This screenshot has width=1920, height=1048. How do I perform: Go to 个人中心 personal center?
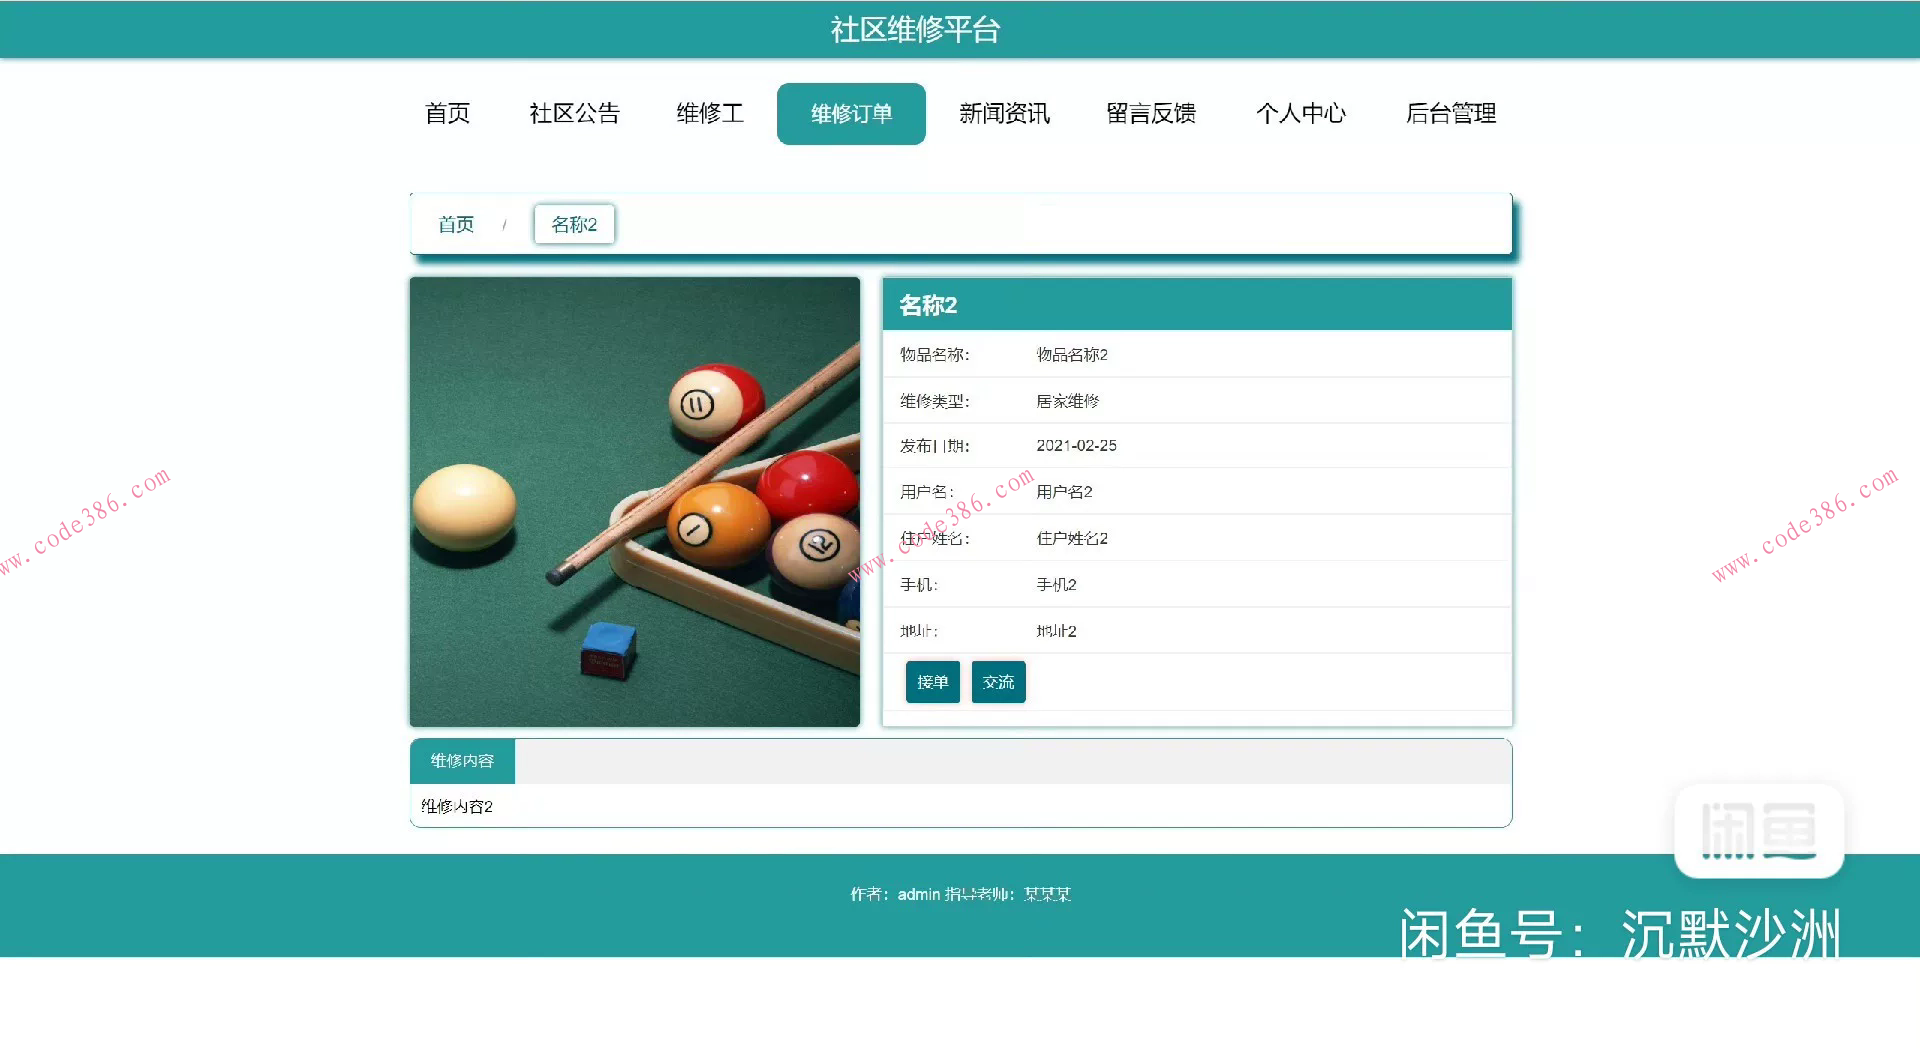(1301, 113)
